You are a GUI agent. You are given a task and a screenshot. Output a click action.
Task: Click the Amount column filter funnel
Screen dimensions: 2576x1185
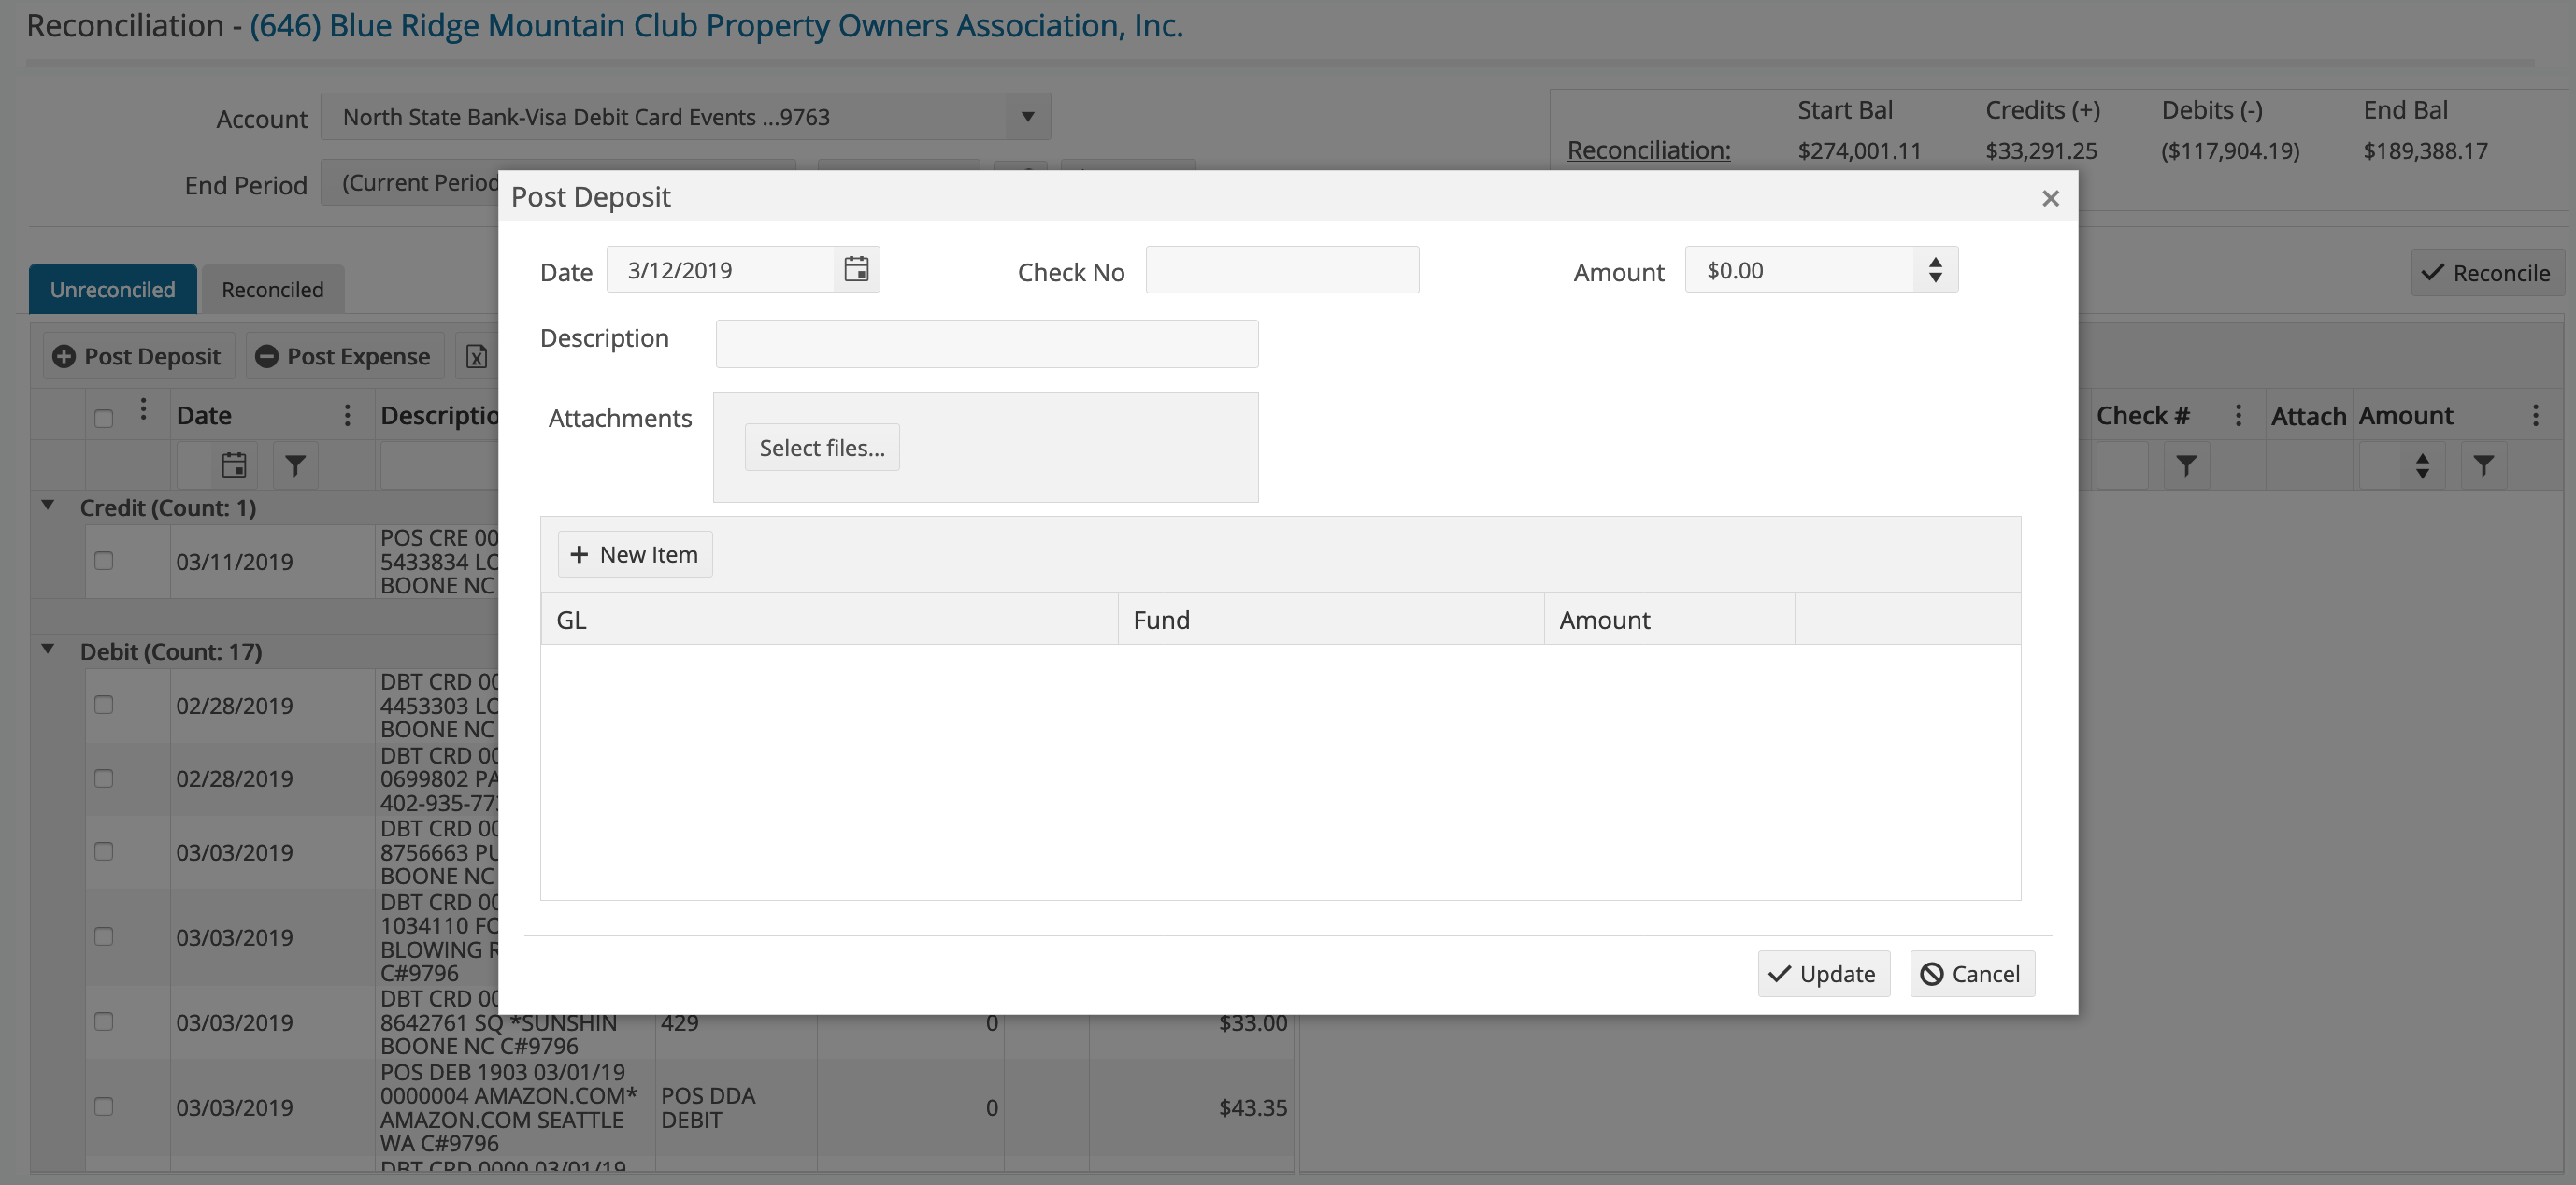point(2483,465)
